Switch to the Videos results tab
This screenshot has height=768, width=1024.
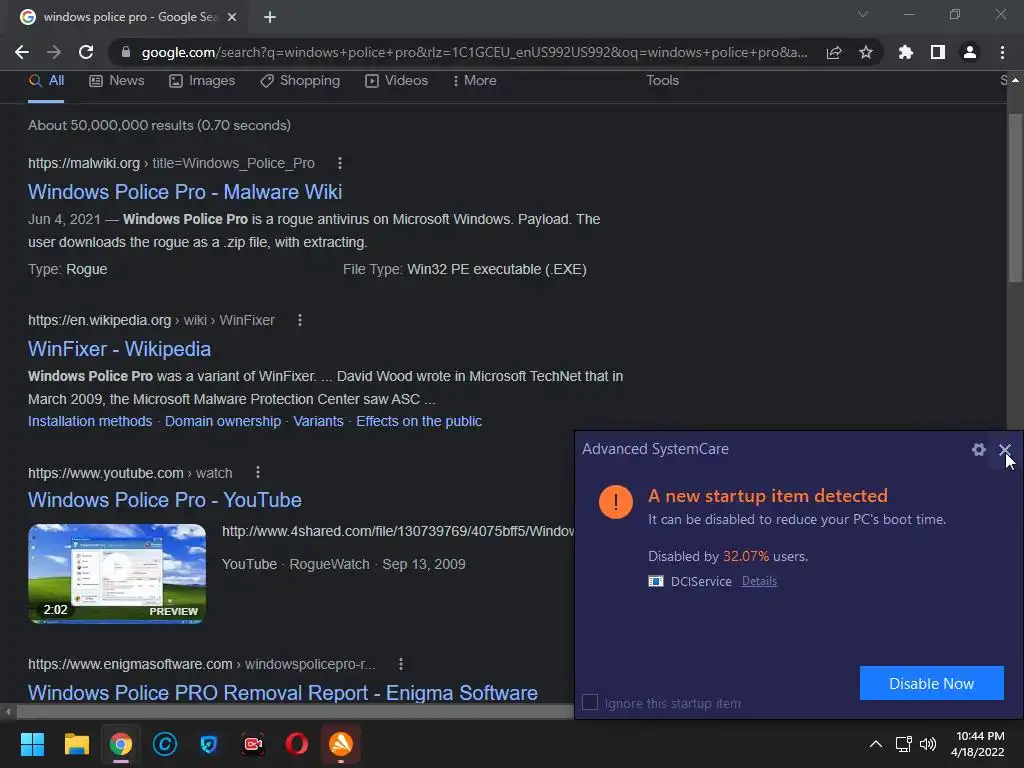tap(396, 81)
